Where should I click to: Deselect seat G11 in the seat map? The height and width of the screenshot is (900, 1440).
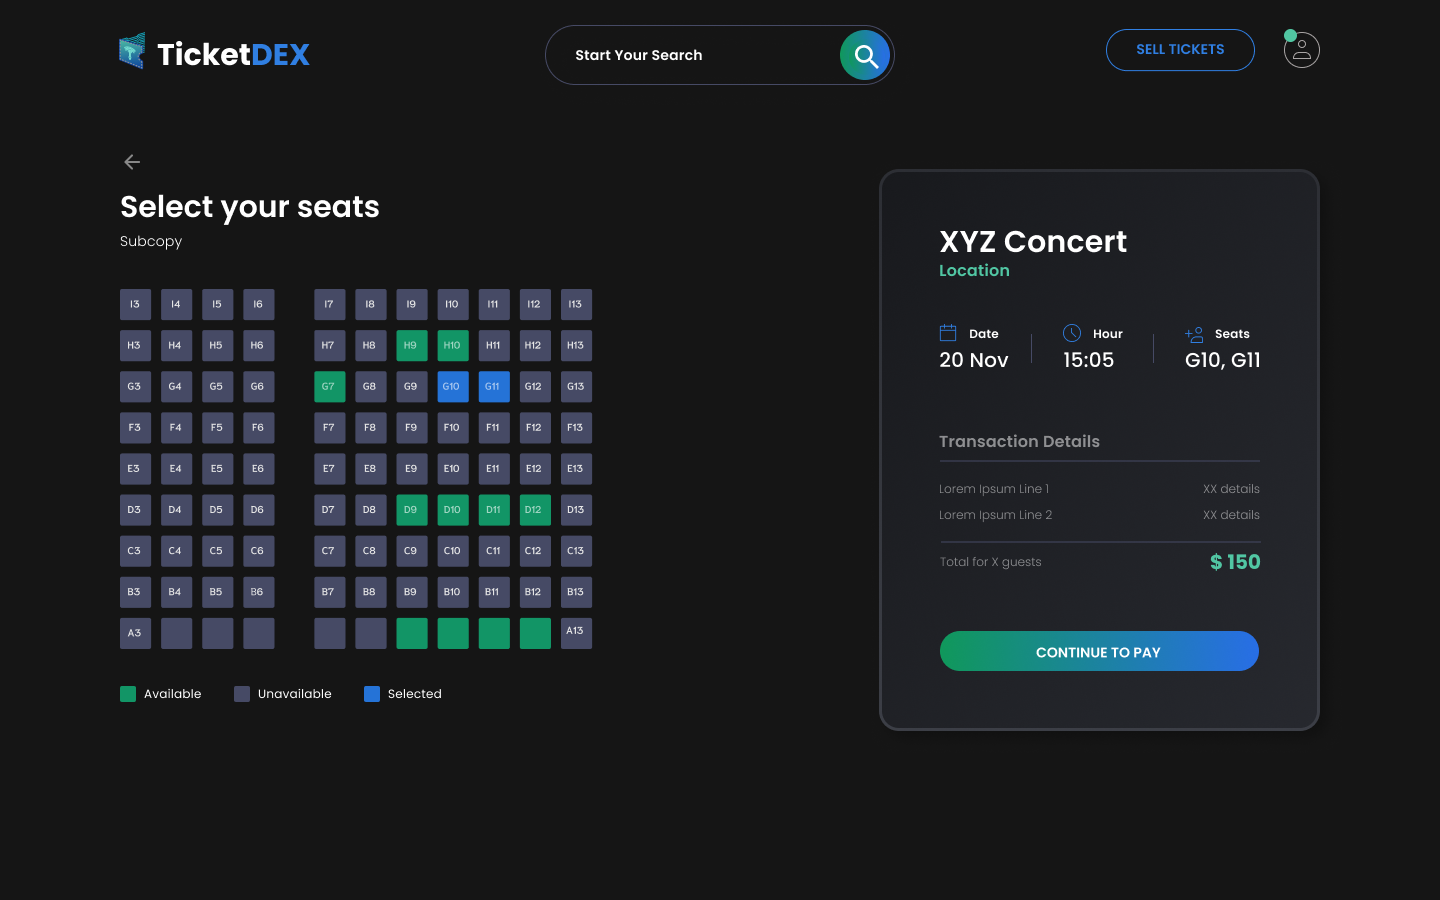pyautogui.click(x=493, y=386)
